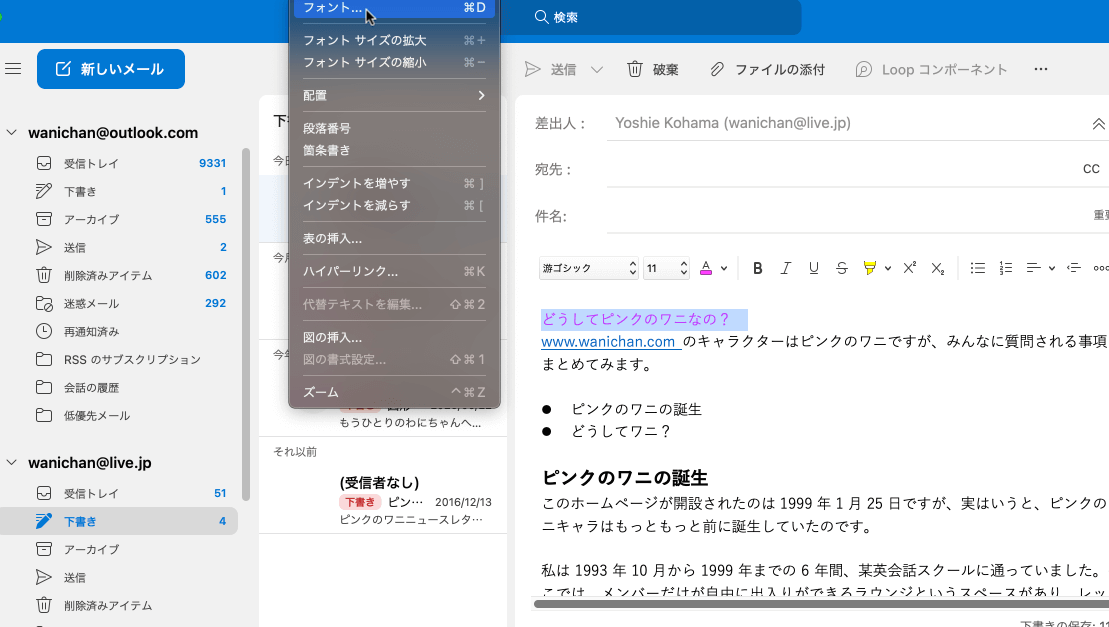
Task: Click ファイルの添付 attach file button
Action: 767,69
